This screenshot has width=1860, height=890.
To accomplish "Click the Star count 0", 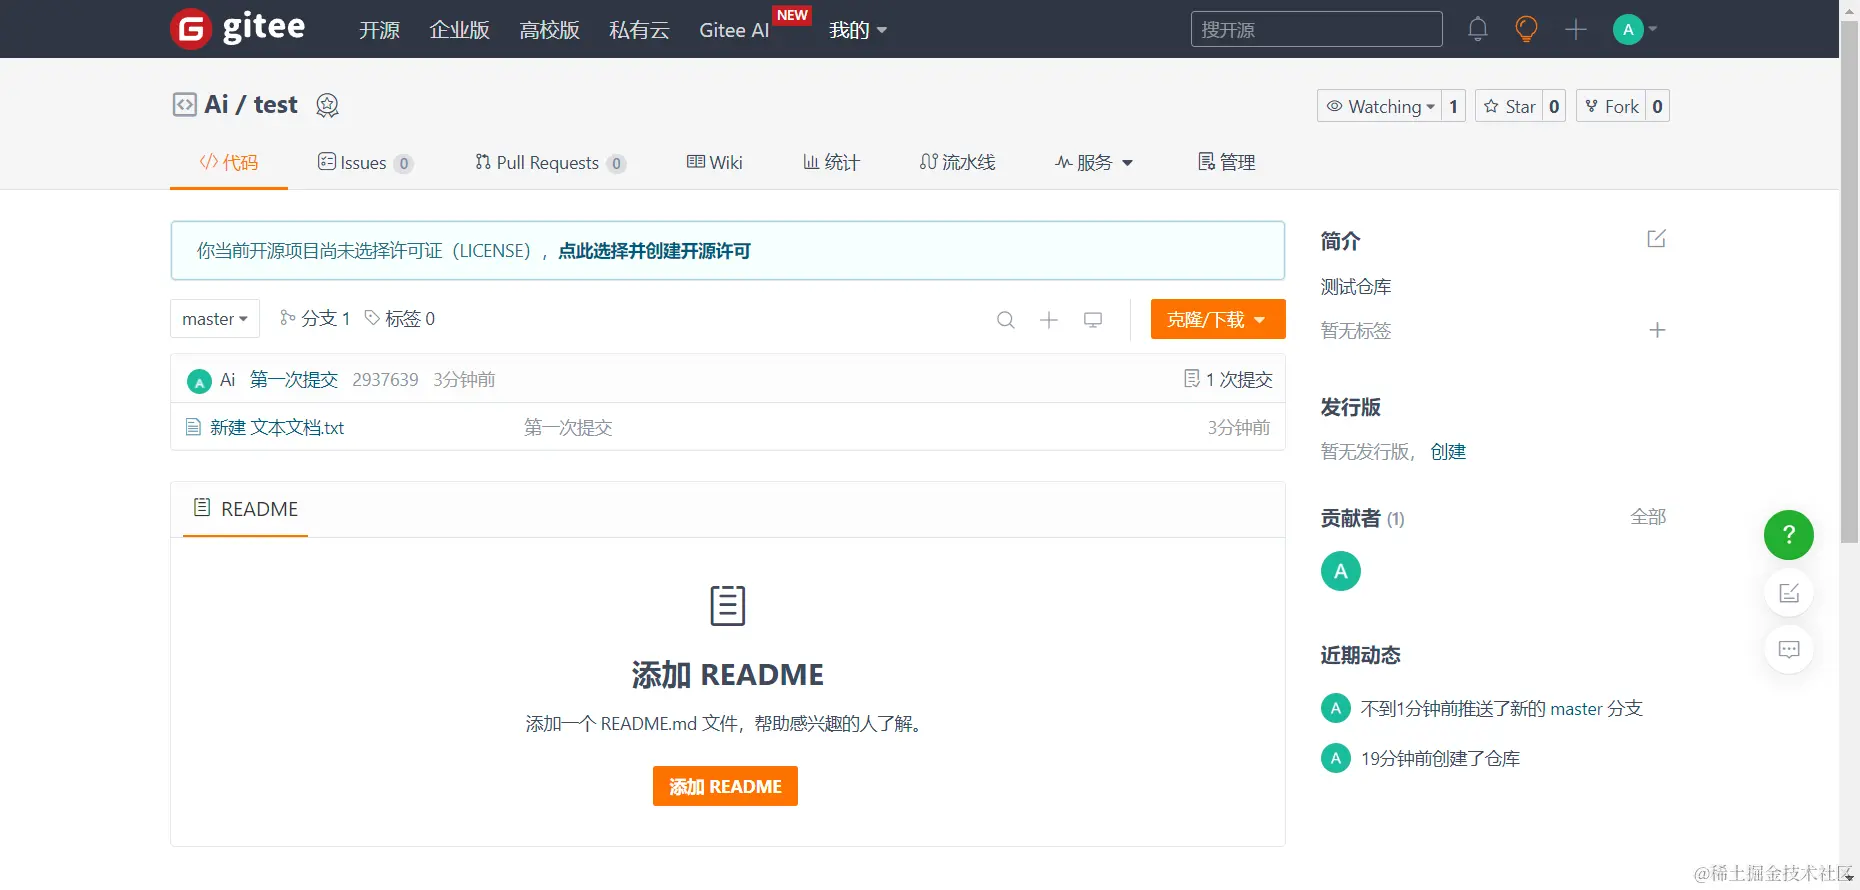I will [1554, 106].
